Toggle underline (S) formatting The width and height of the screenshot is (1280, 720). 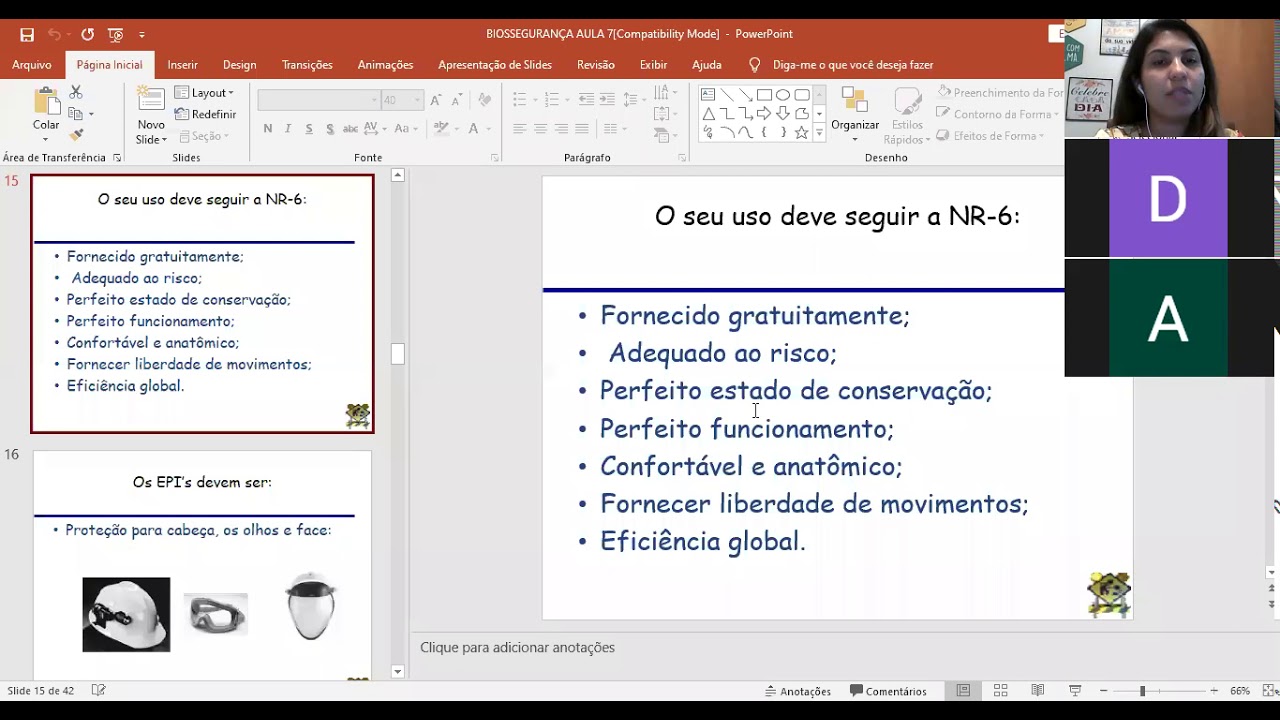(309, 129)
